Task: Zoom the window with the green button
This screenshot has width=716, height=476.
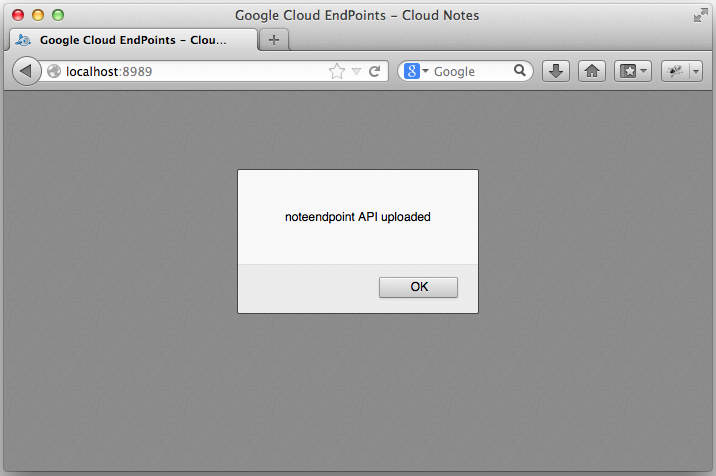Action: click(58, 15)
